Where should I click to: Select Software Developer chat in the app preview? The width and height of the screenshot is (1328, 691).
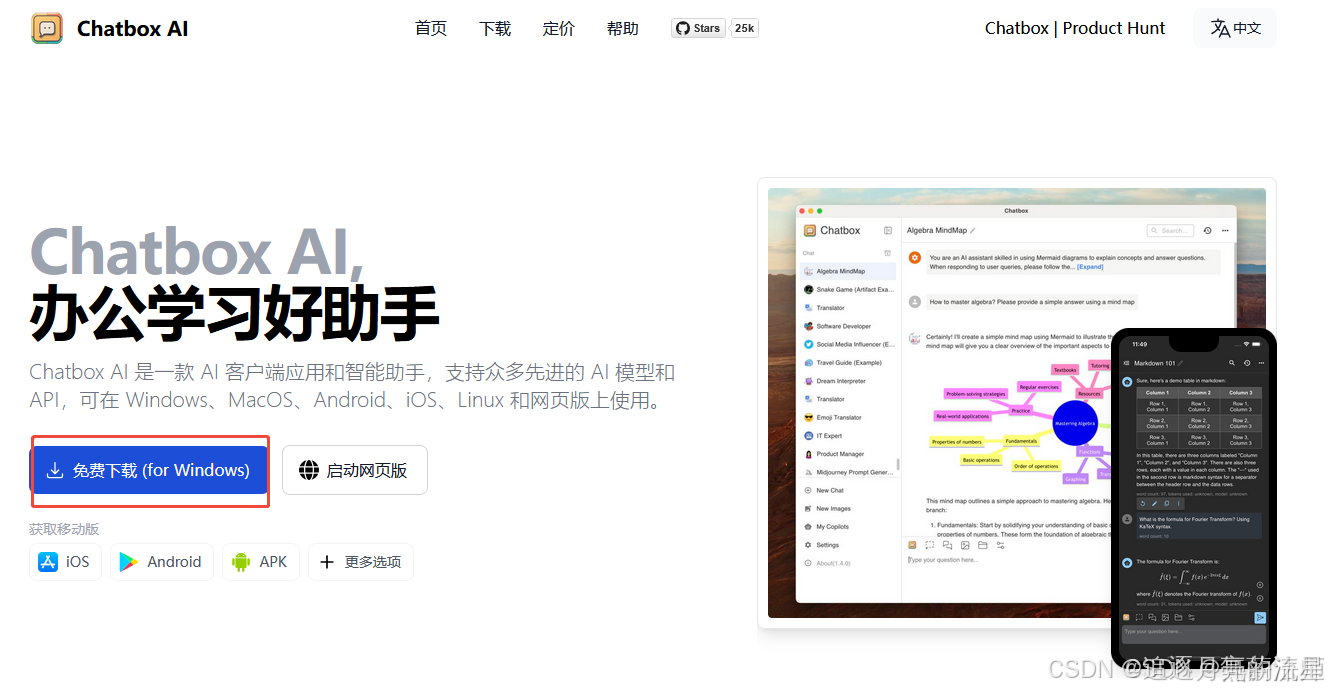pos(848,326)
